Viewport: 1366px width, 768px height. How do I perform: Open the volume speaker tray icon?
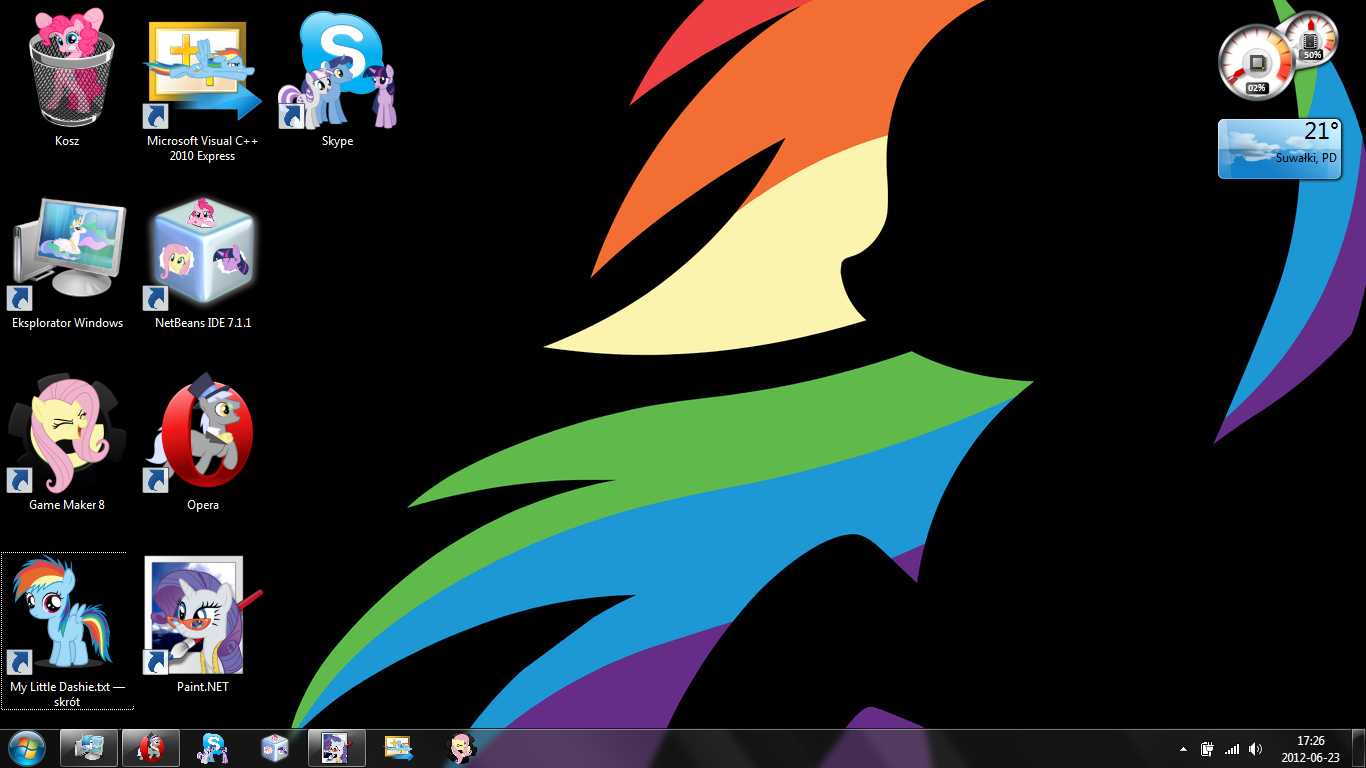coord(1256,749)
